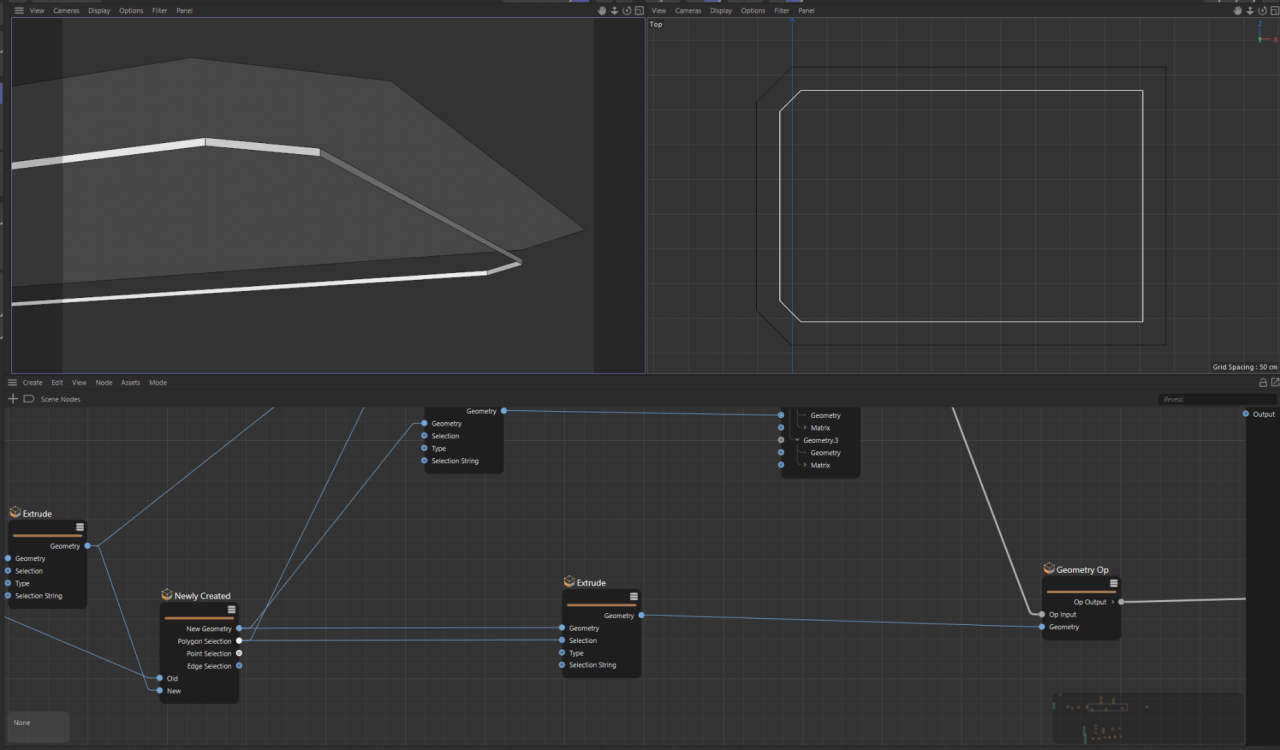Click the Edge Selection output port
Viewport: 1280px width, 750px height.
[x=238, y=666]
